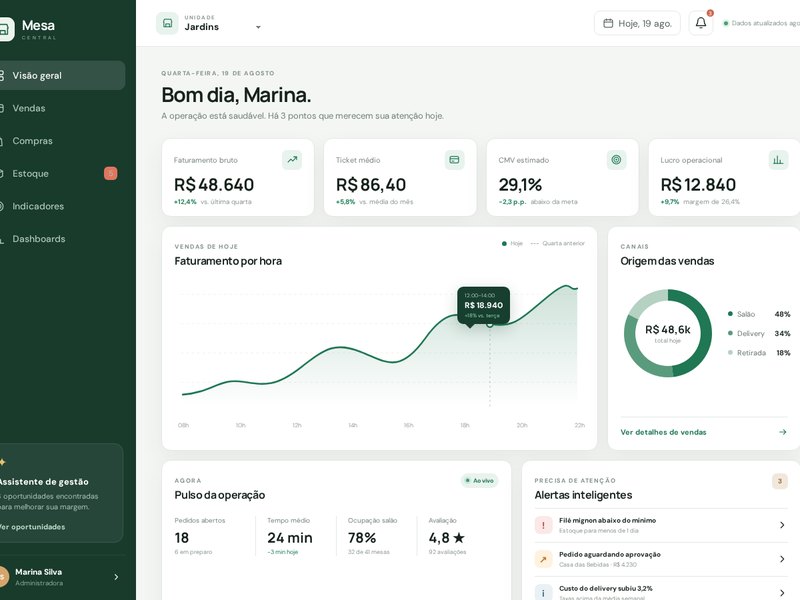
Task: Click the calendar icon in the date button
Action: (608, 23)
